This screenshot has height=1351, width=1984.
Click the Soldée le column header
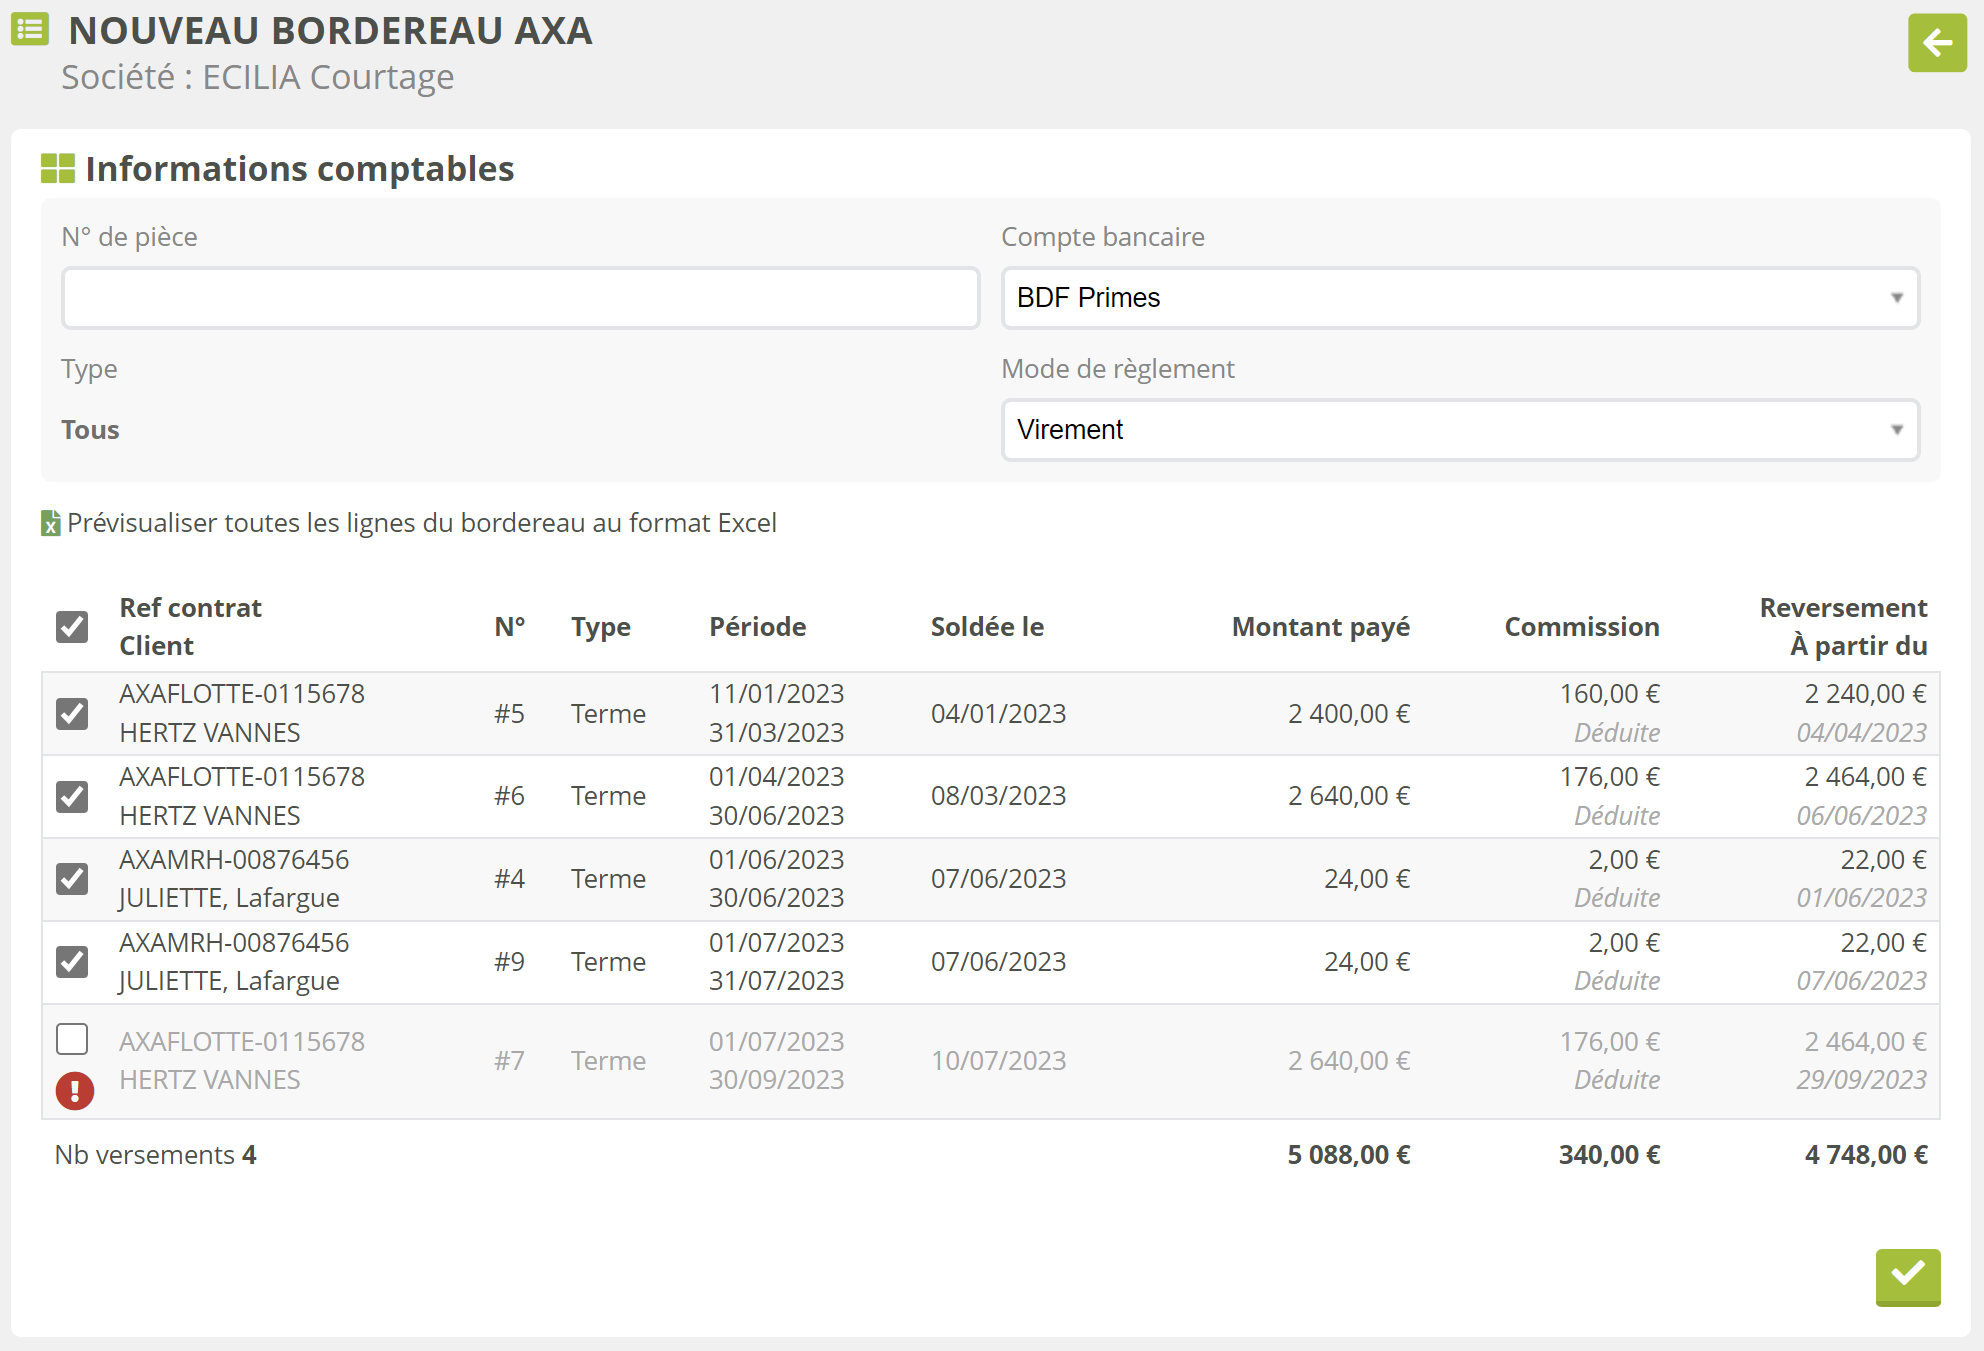[x=986, y=627]
